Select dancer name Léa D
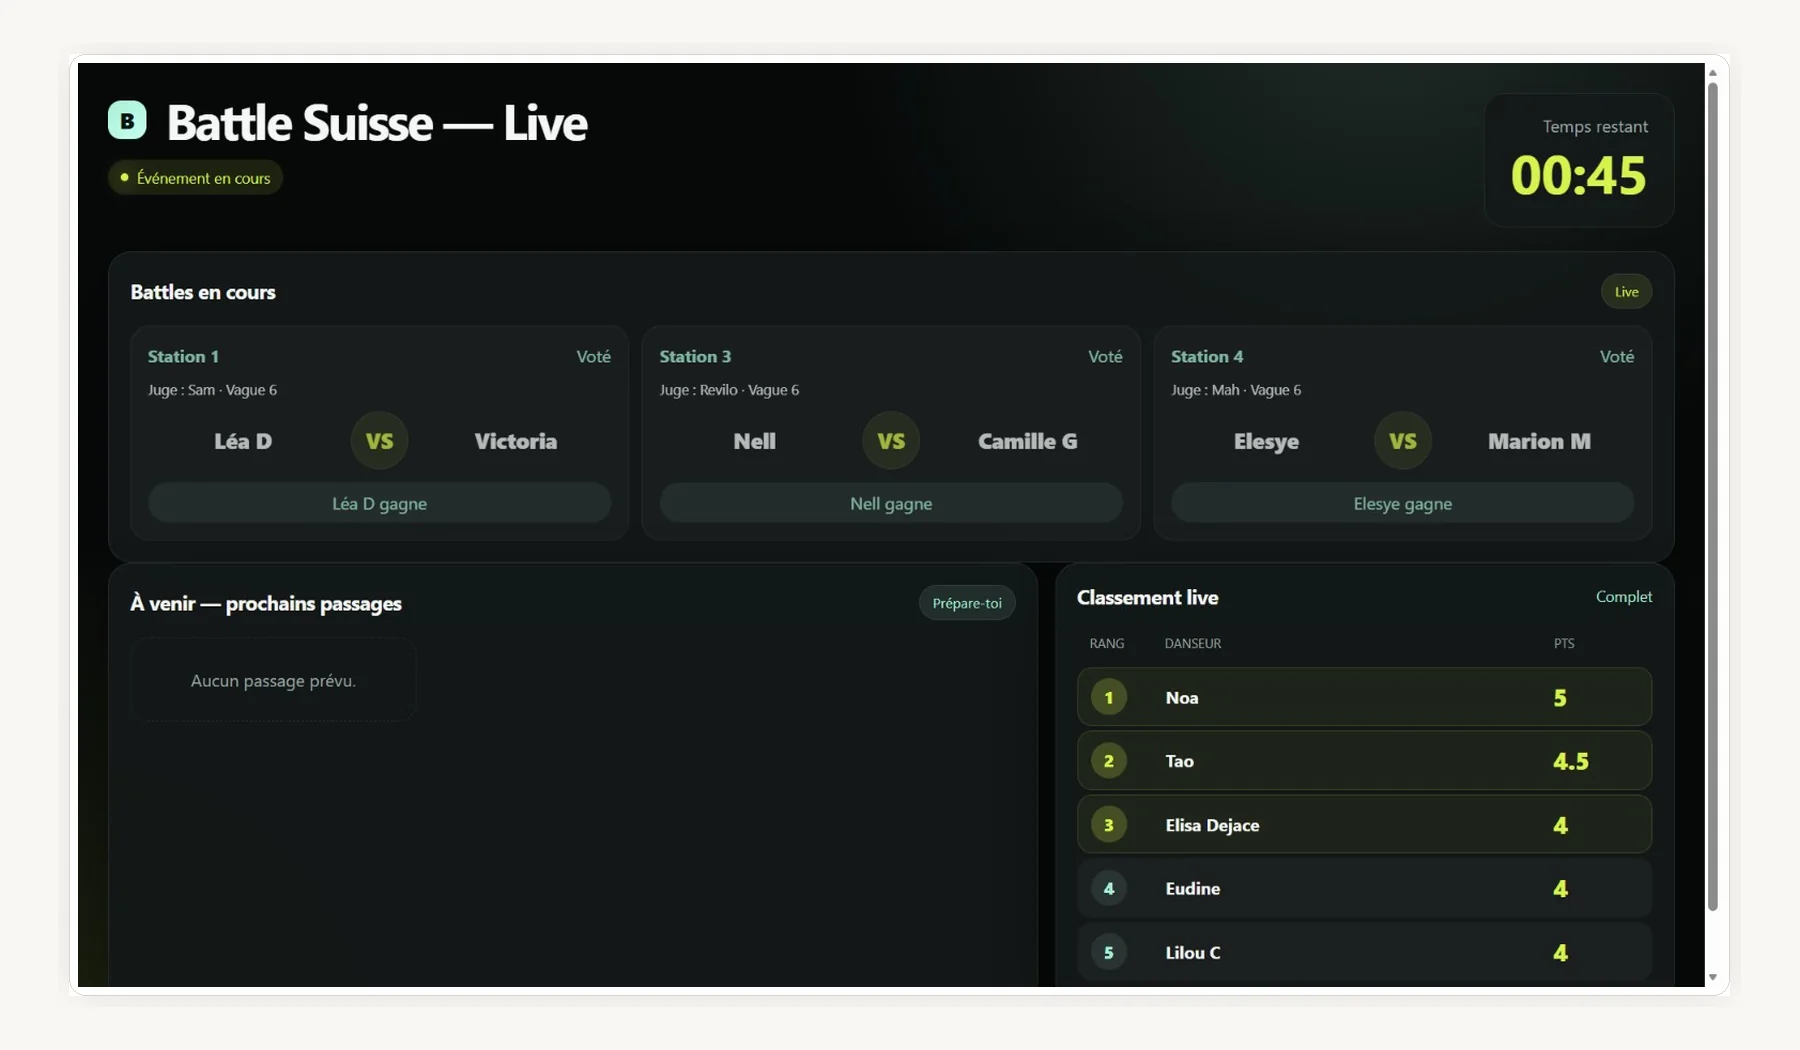 click(243, 441)
